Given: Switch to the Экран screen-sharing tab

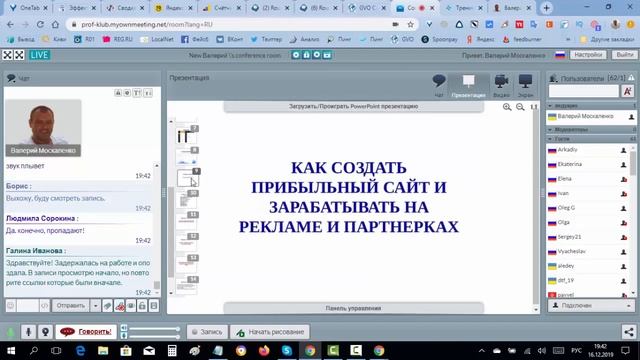Looking at the screenshot, I should (525, 85).
